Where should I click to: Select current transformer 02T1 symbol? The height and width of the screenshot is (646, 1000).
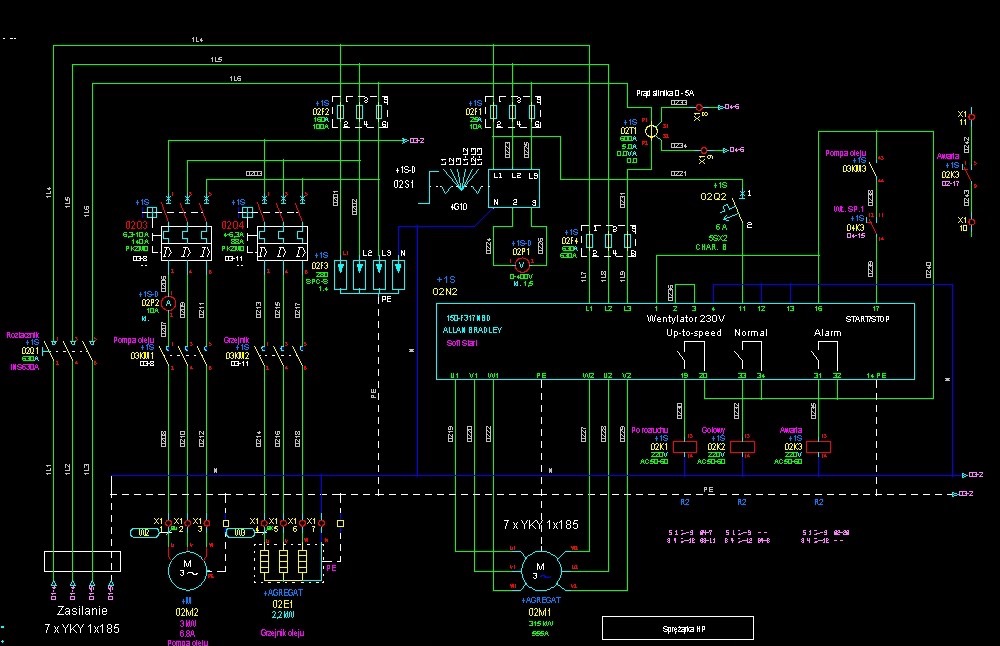tap(651, 130)
